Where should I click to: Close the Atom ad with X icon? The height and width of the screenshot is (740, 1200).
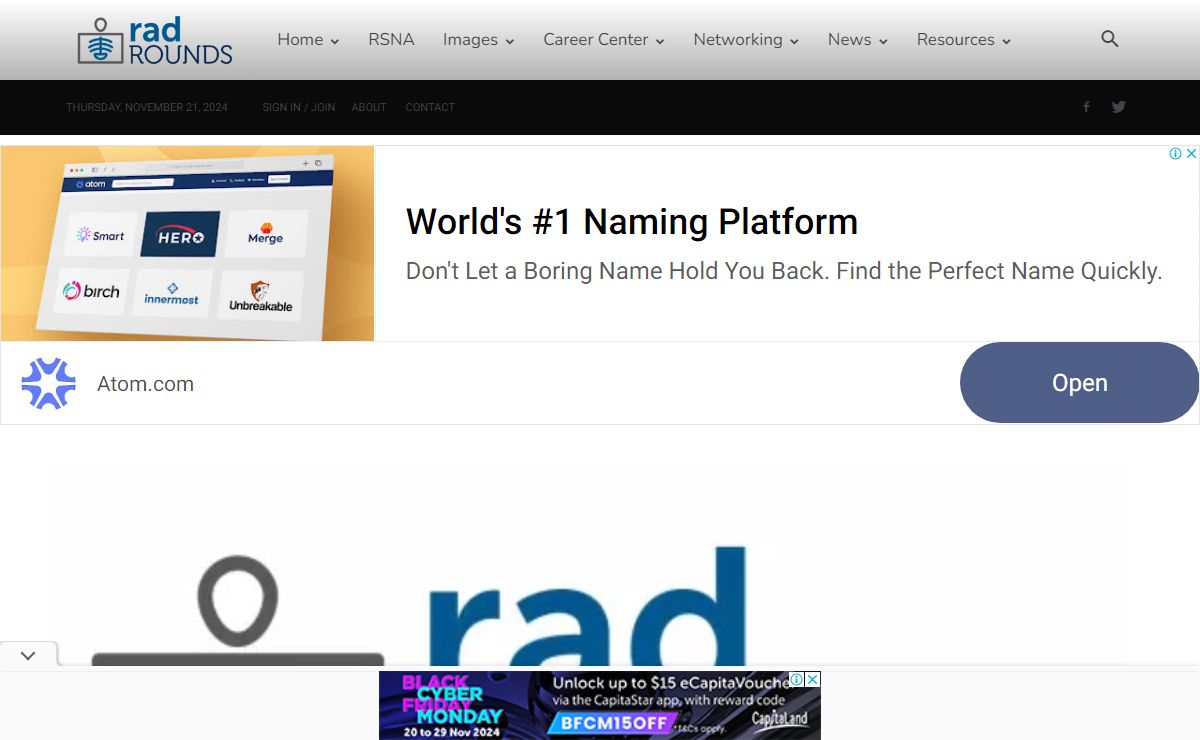pyautogui.click(x=1191, y=154)
